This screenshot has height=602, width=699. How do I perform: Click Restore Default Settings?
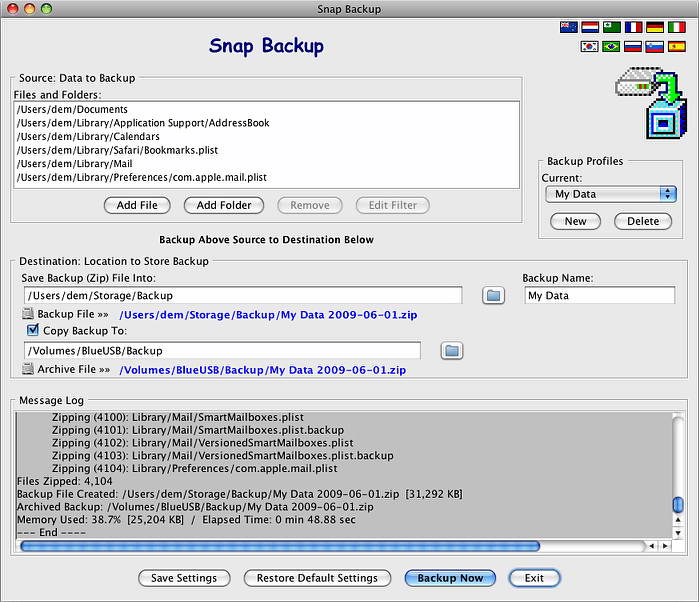(x=317, y=578)
